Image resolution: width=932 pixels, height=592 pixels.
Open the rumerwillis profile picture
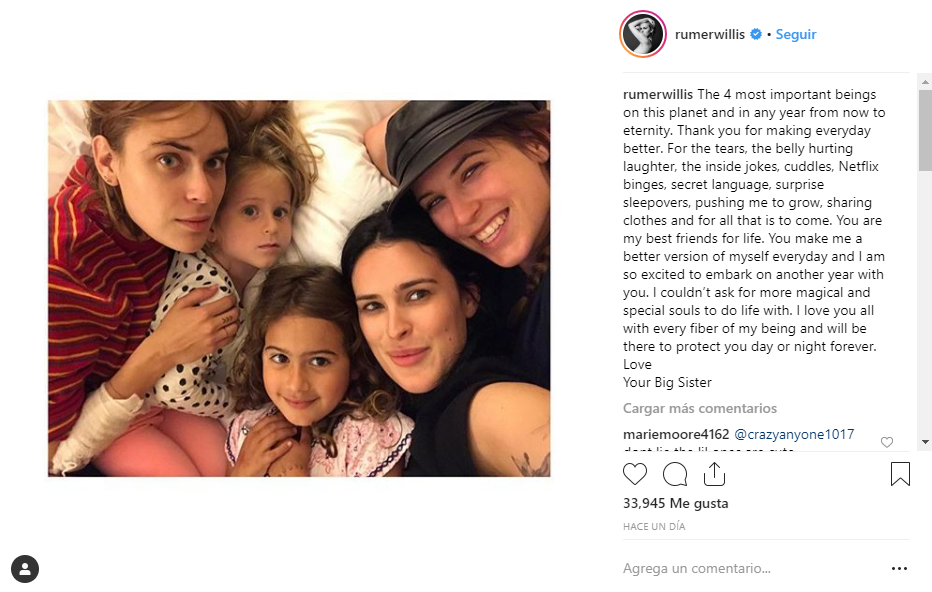coord(643,34)
